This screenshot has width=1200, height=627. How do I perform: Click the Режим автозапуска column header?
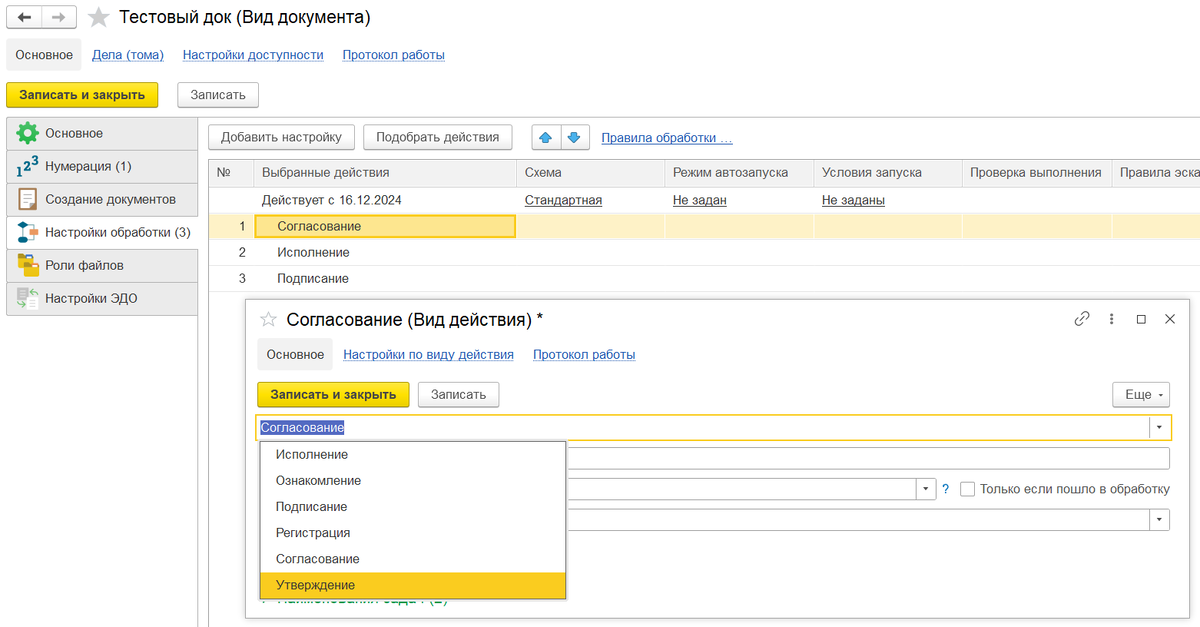click(x=738, y=172)
